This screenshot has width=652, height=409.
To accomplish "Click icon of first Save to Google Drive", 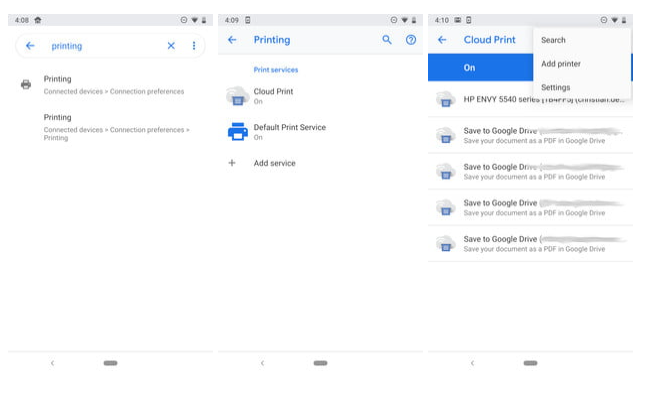I will [x=445, y=136].
